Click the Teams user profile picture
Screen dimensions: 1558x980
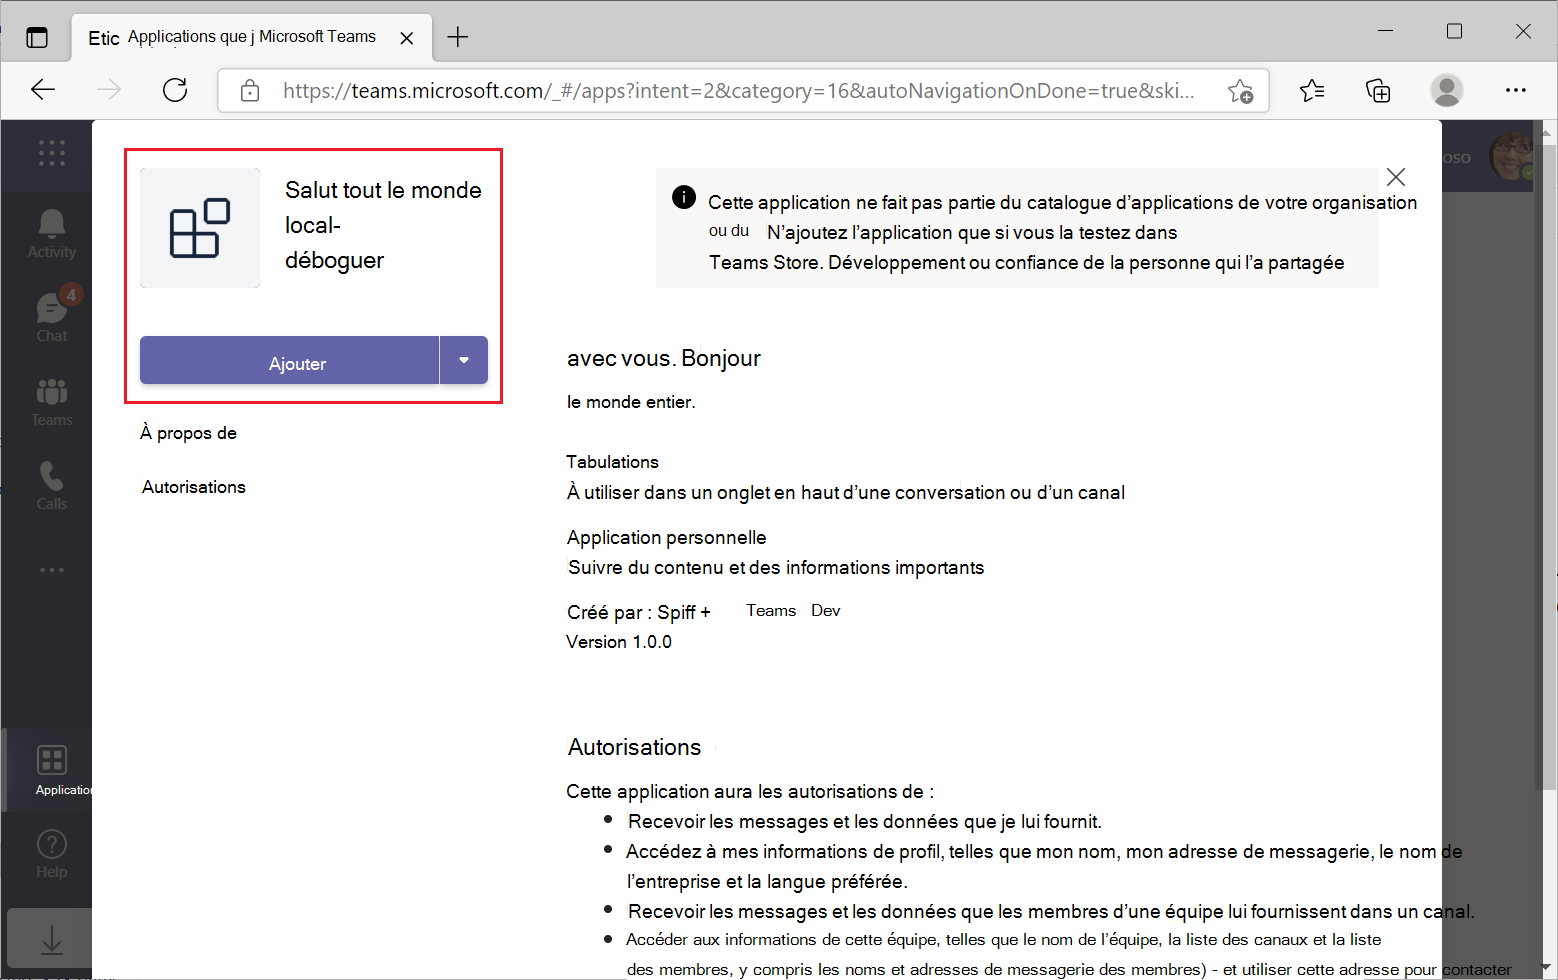point(1511,157)
